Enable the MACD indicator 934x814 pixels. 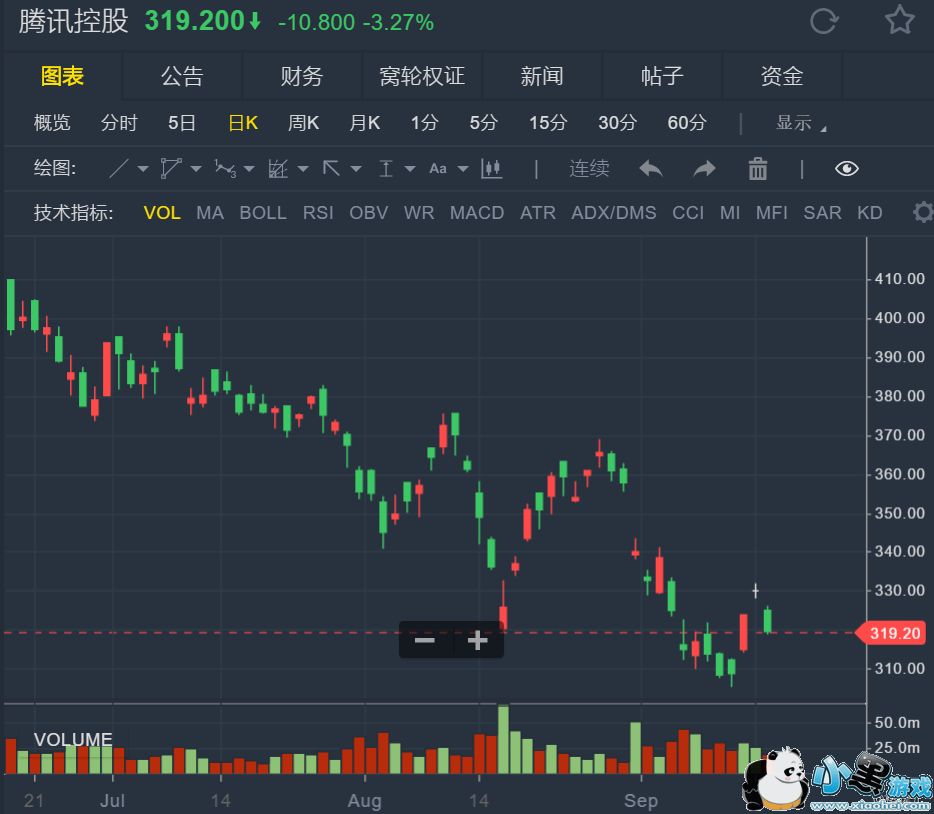pos(477,213)
